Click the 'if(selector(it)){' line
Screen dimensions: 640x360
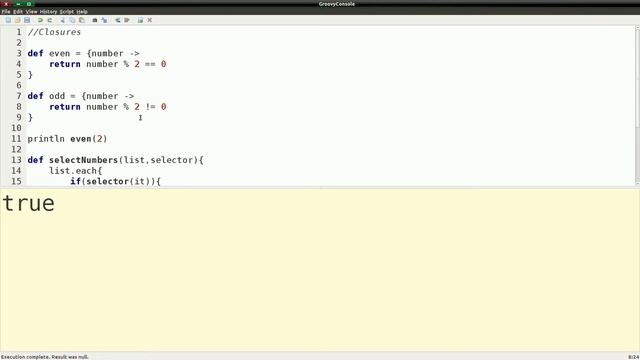116,181
